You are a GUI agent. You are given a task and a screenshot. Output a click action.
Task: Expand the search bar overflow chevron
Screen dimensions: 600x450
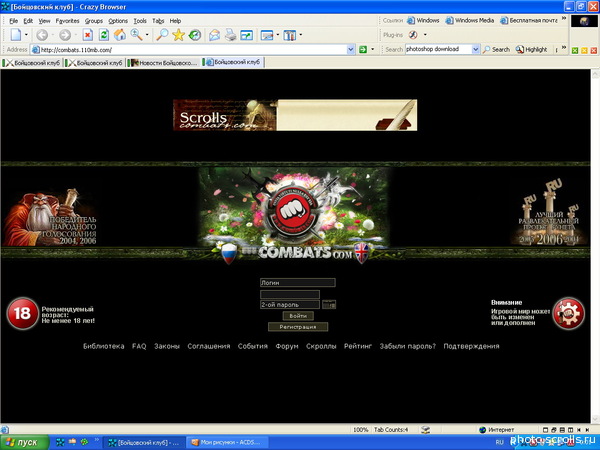coord(564,47)
